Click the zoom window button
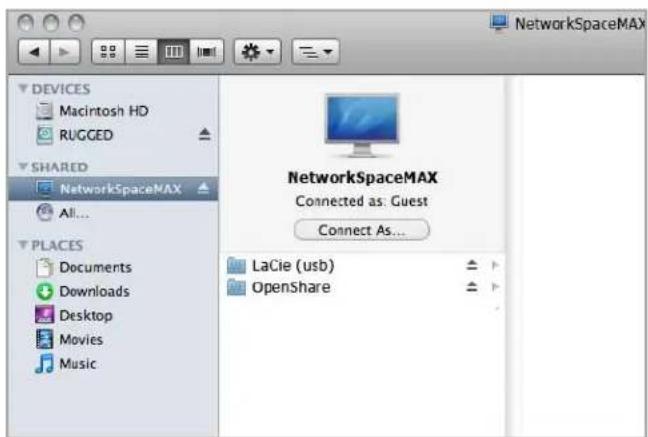 pos(76,23)
